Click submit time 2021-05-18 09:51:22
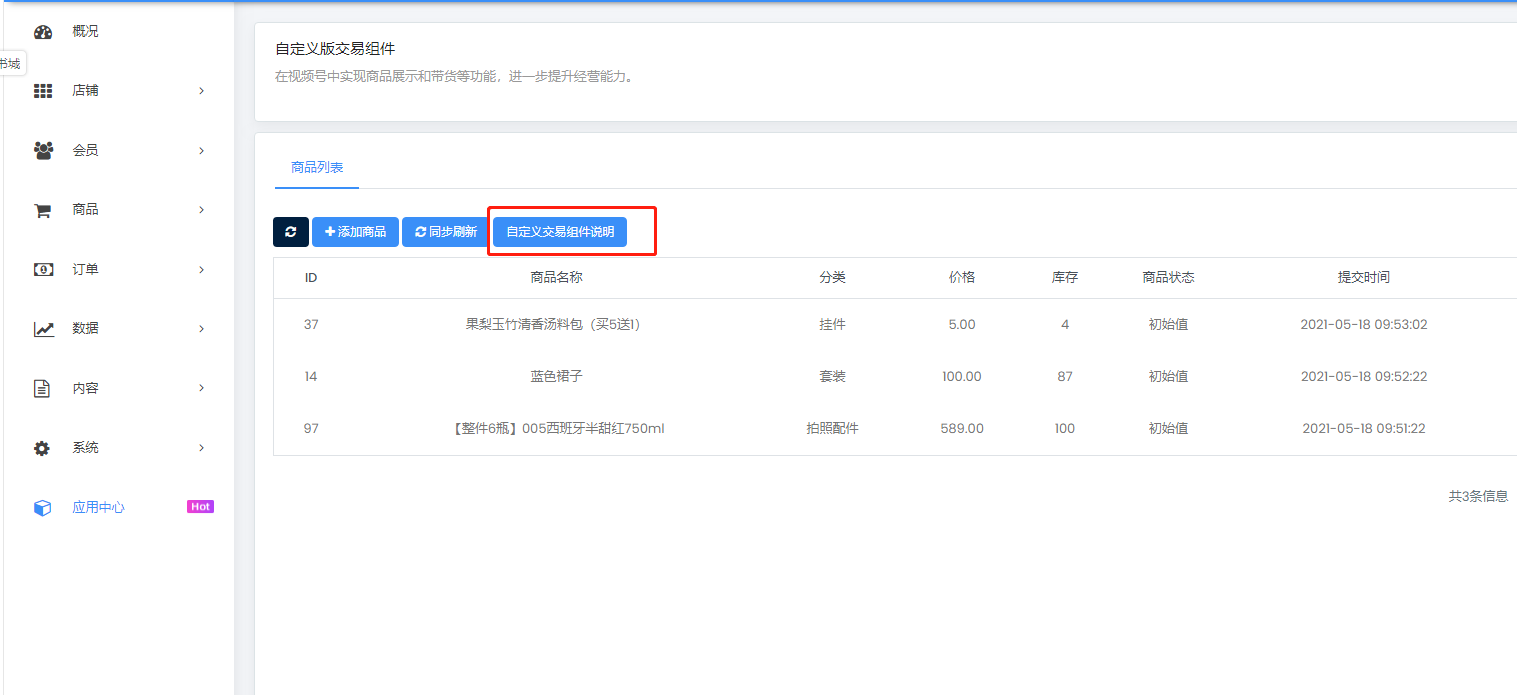Screen dimensions: 1517x695 tap(1364, 429)
